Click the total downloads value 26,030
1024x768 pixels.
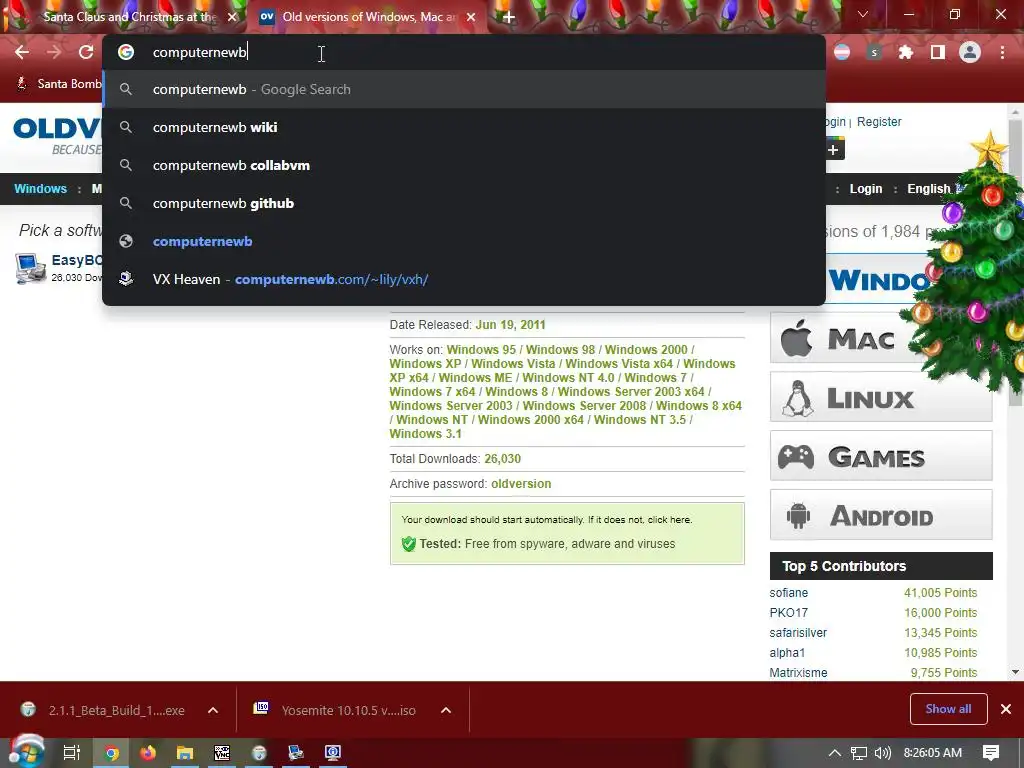click(x=502, y=458)
